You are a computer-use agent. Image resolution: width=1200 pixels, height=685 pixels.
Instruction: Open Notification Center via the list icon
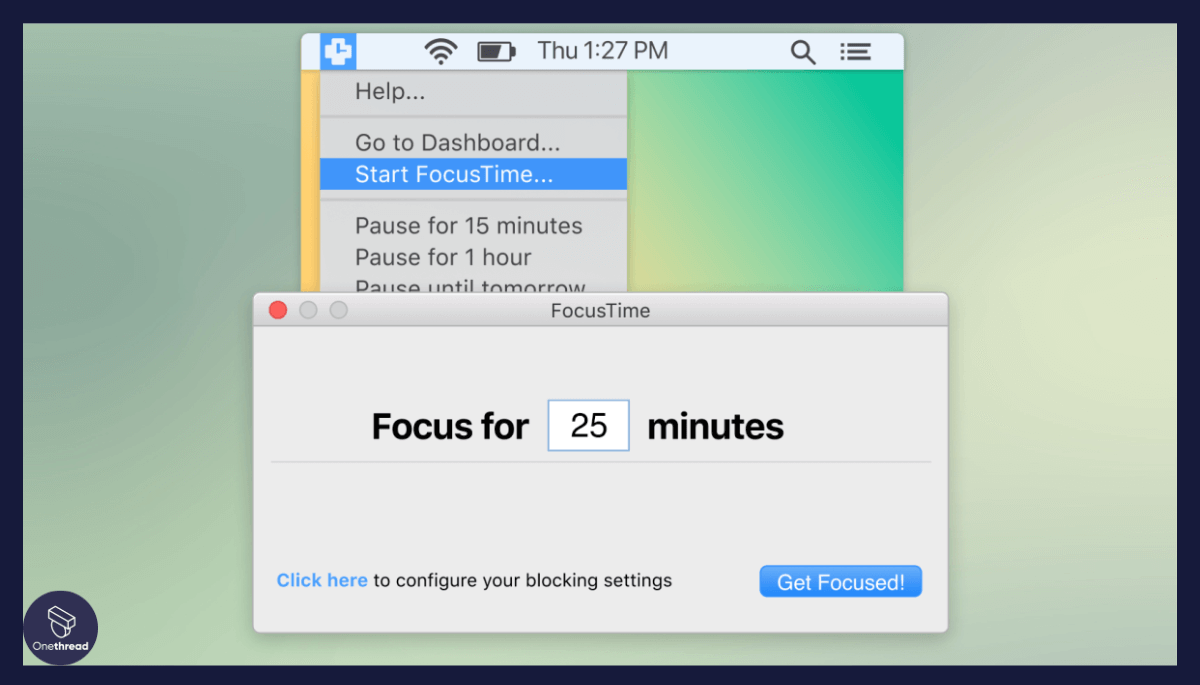coord(856,51)
